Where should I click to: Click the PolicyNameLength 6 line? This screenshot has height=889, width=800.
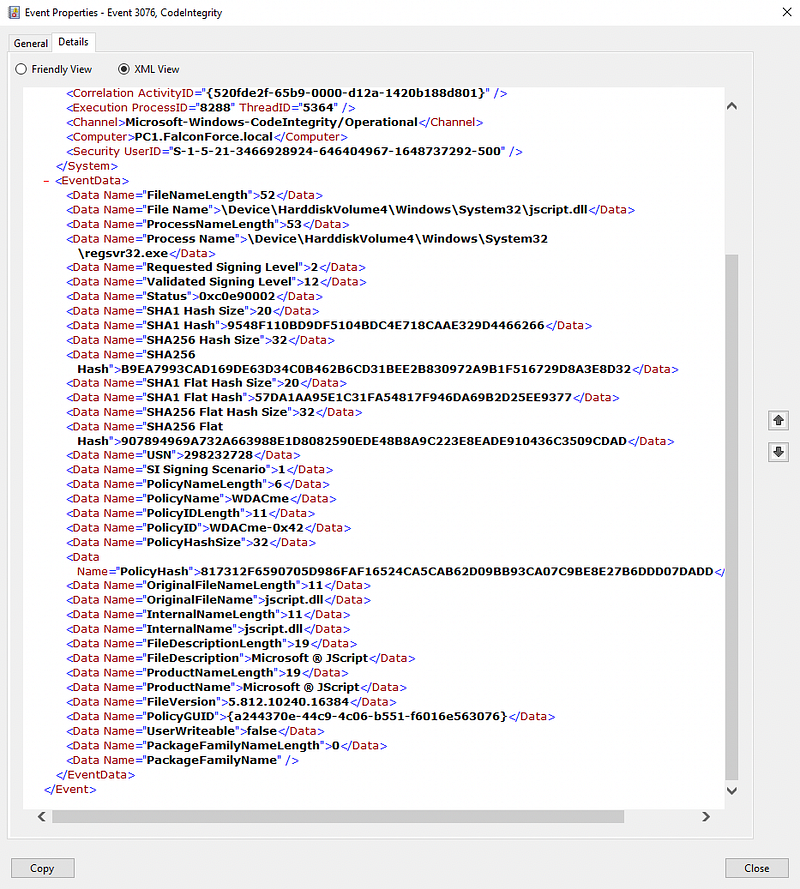[198, 485]
